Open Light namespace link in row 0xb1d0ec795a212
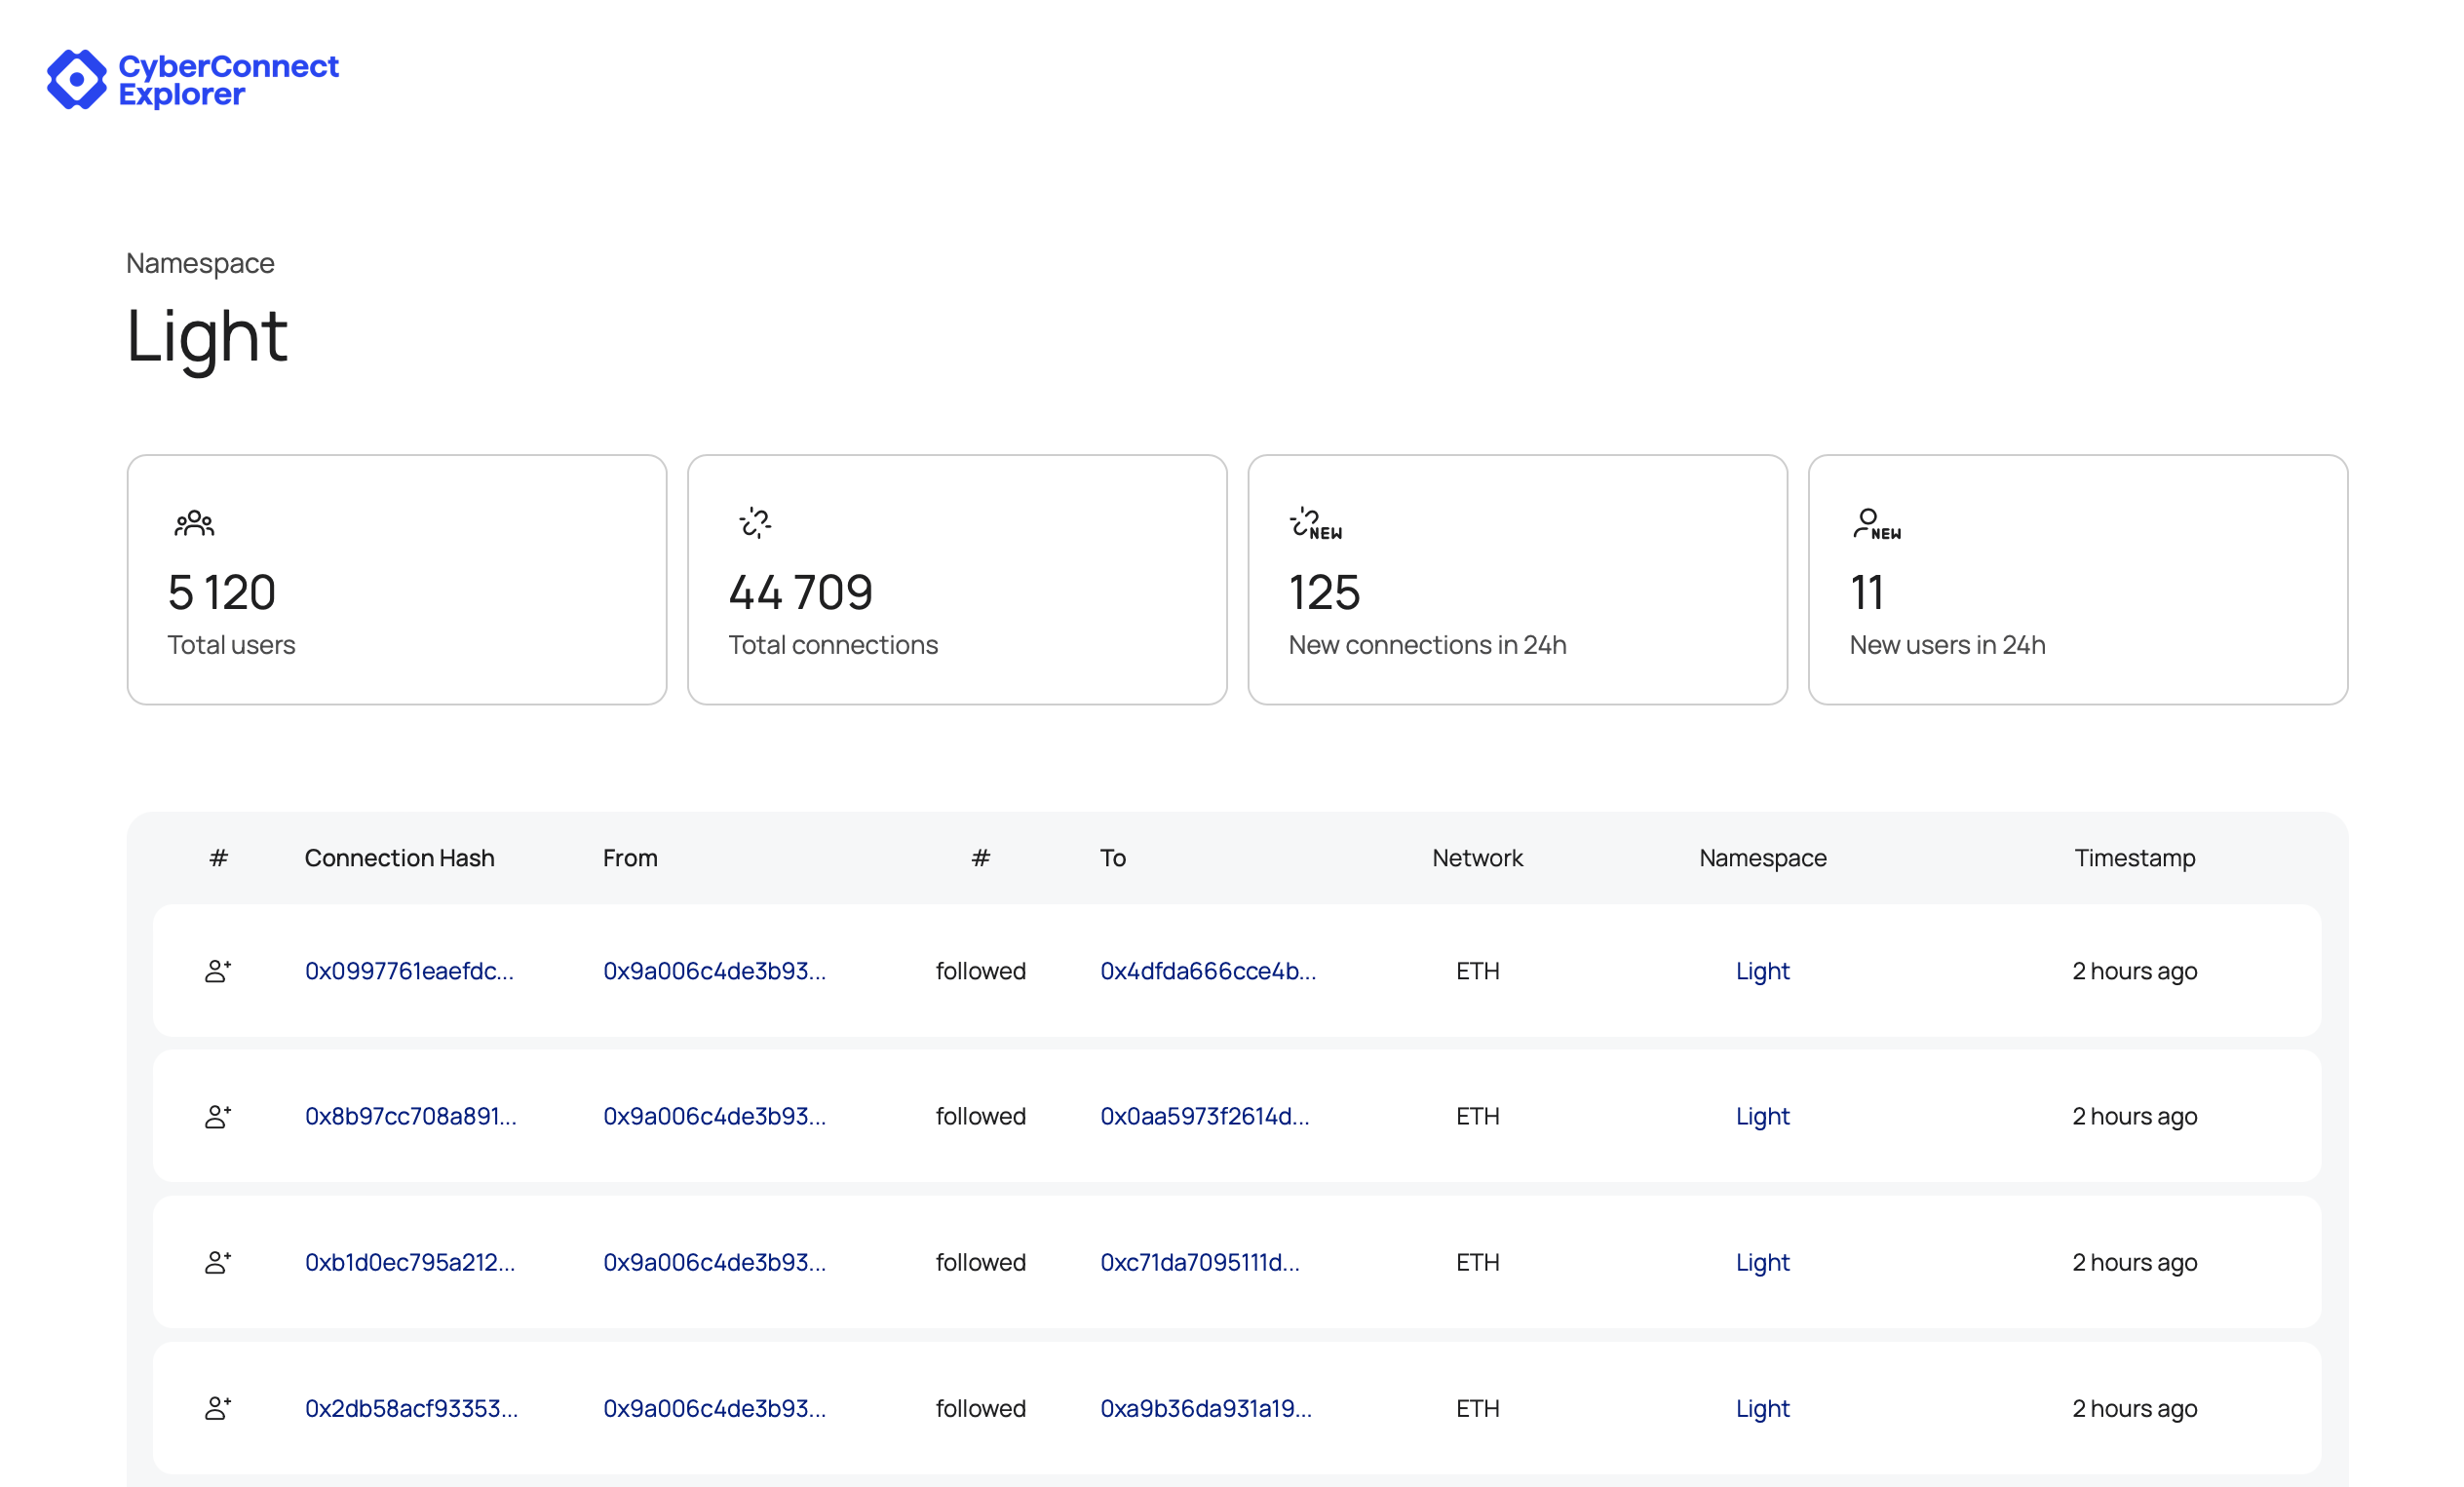 [x=1762, y=1264]
